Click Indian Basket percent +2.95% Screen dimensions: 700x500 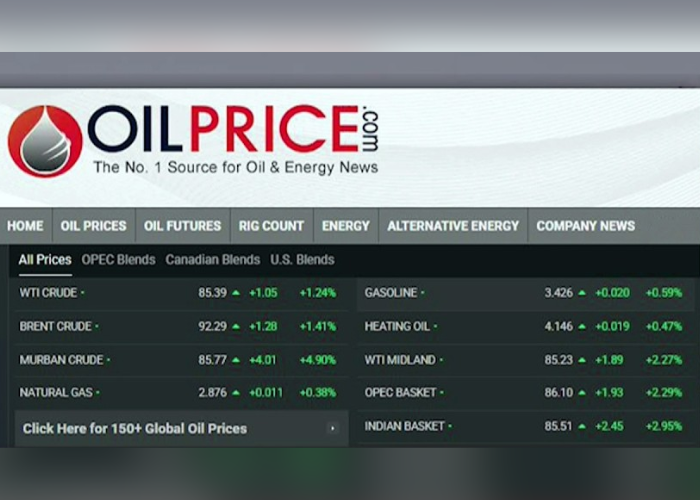coord(664,426)
